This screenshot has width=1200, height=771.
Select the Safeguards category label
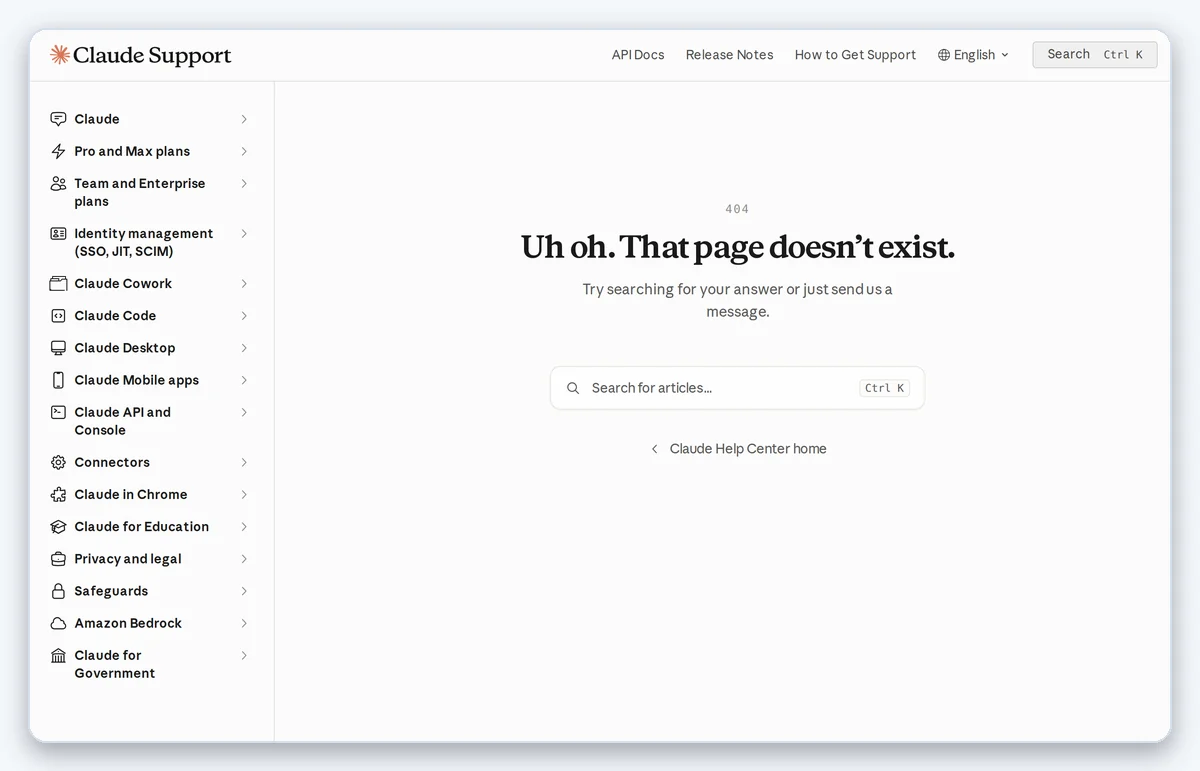click(111, 591)
